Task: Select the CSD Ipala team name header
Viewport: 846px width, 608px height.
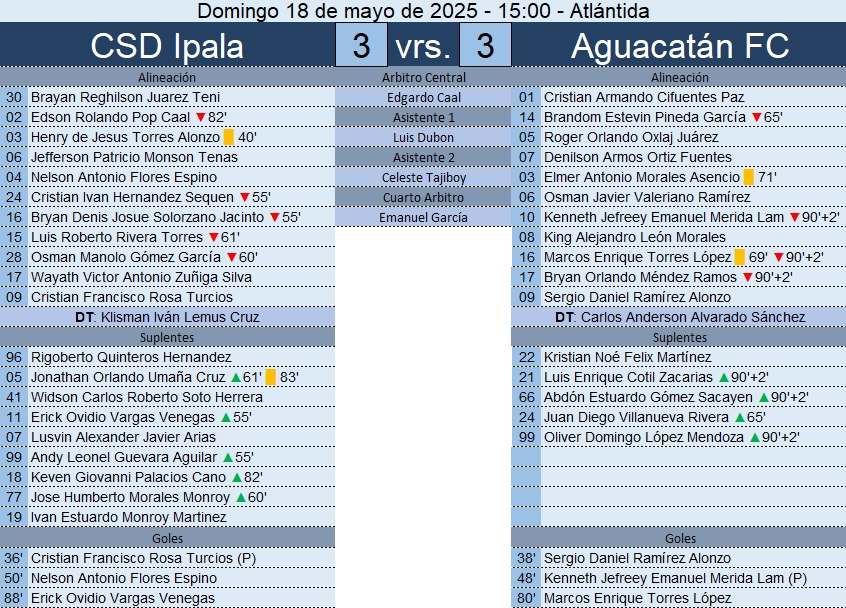Action: click(x=167, y=46)
